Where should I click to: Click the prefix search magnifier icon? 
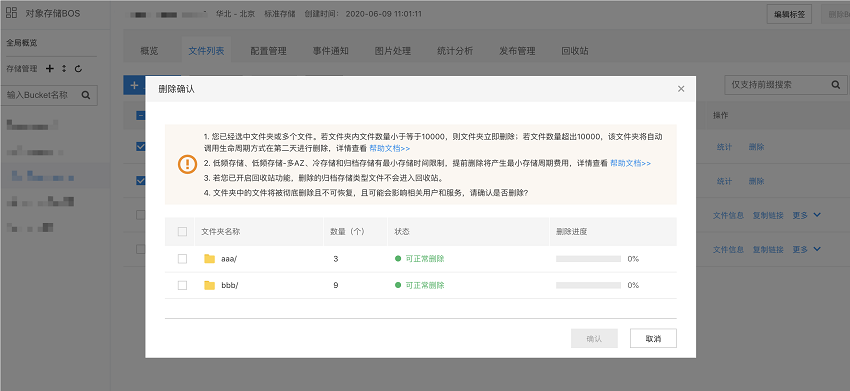tap(835, 85)
